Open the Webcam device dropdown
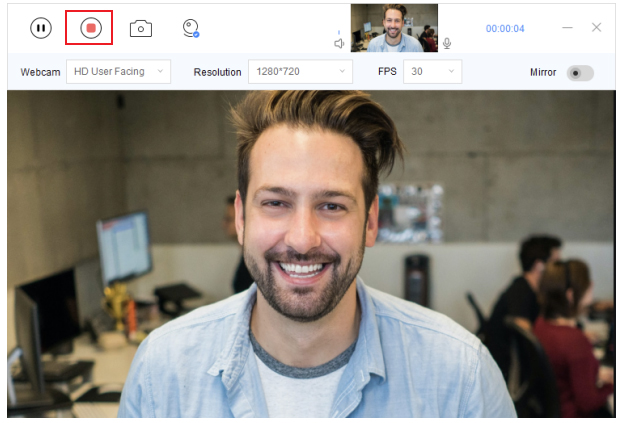Image resolution: width=621 pixels, height=423 pixels. click(118, 72)
